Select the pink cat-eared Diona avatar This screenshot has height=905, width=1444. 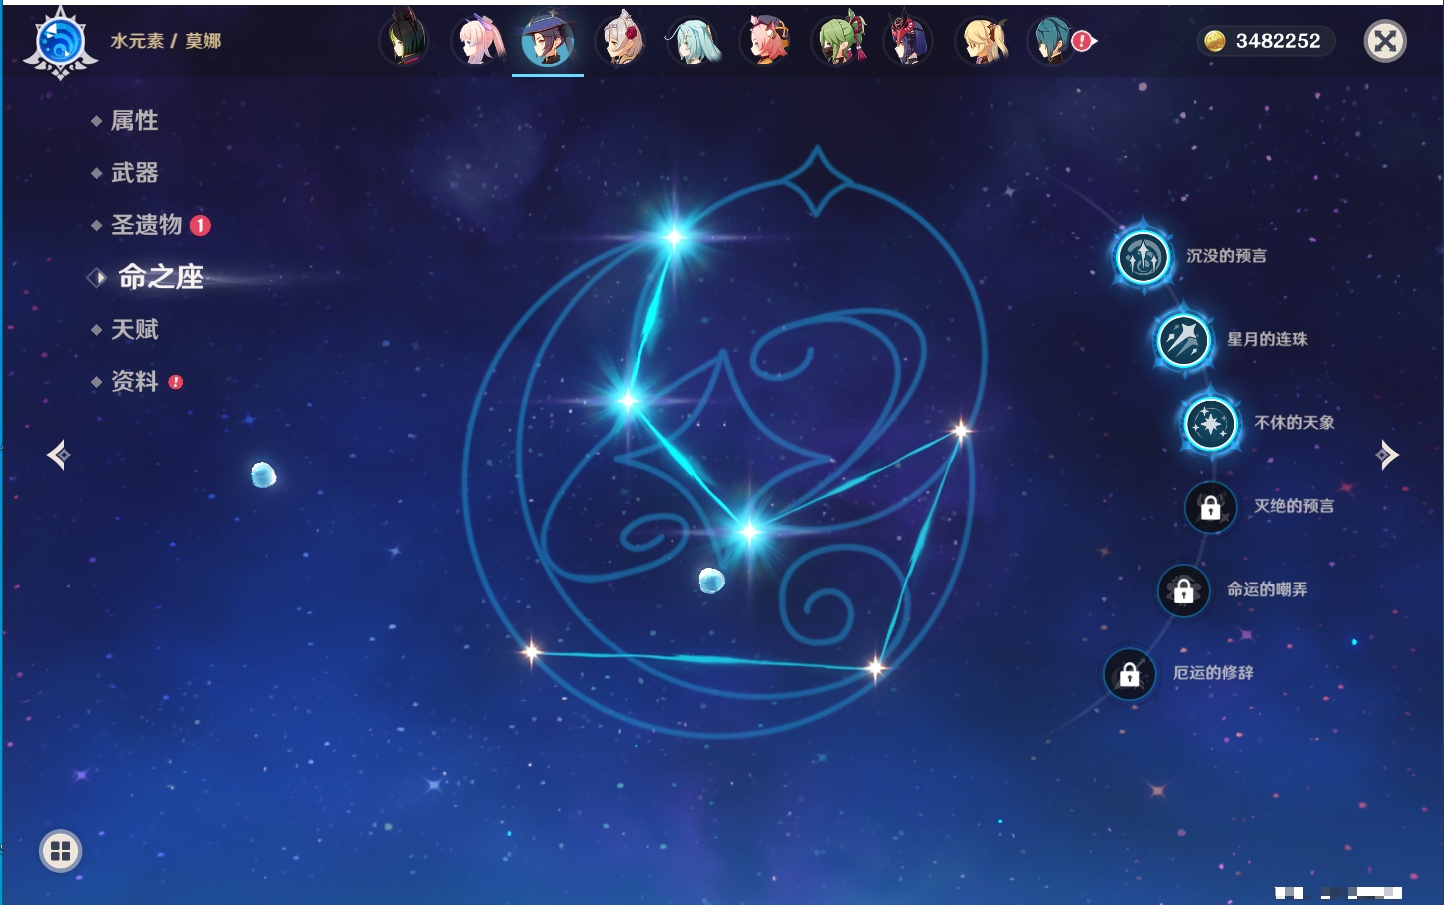[764, 40]
